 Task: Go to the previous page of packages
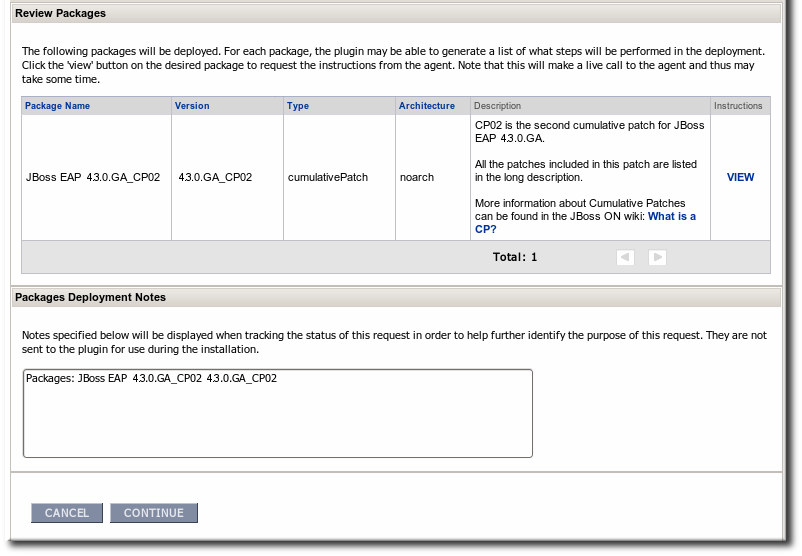(625, 257)
